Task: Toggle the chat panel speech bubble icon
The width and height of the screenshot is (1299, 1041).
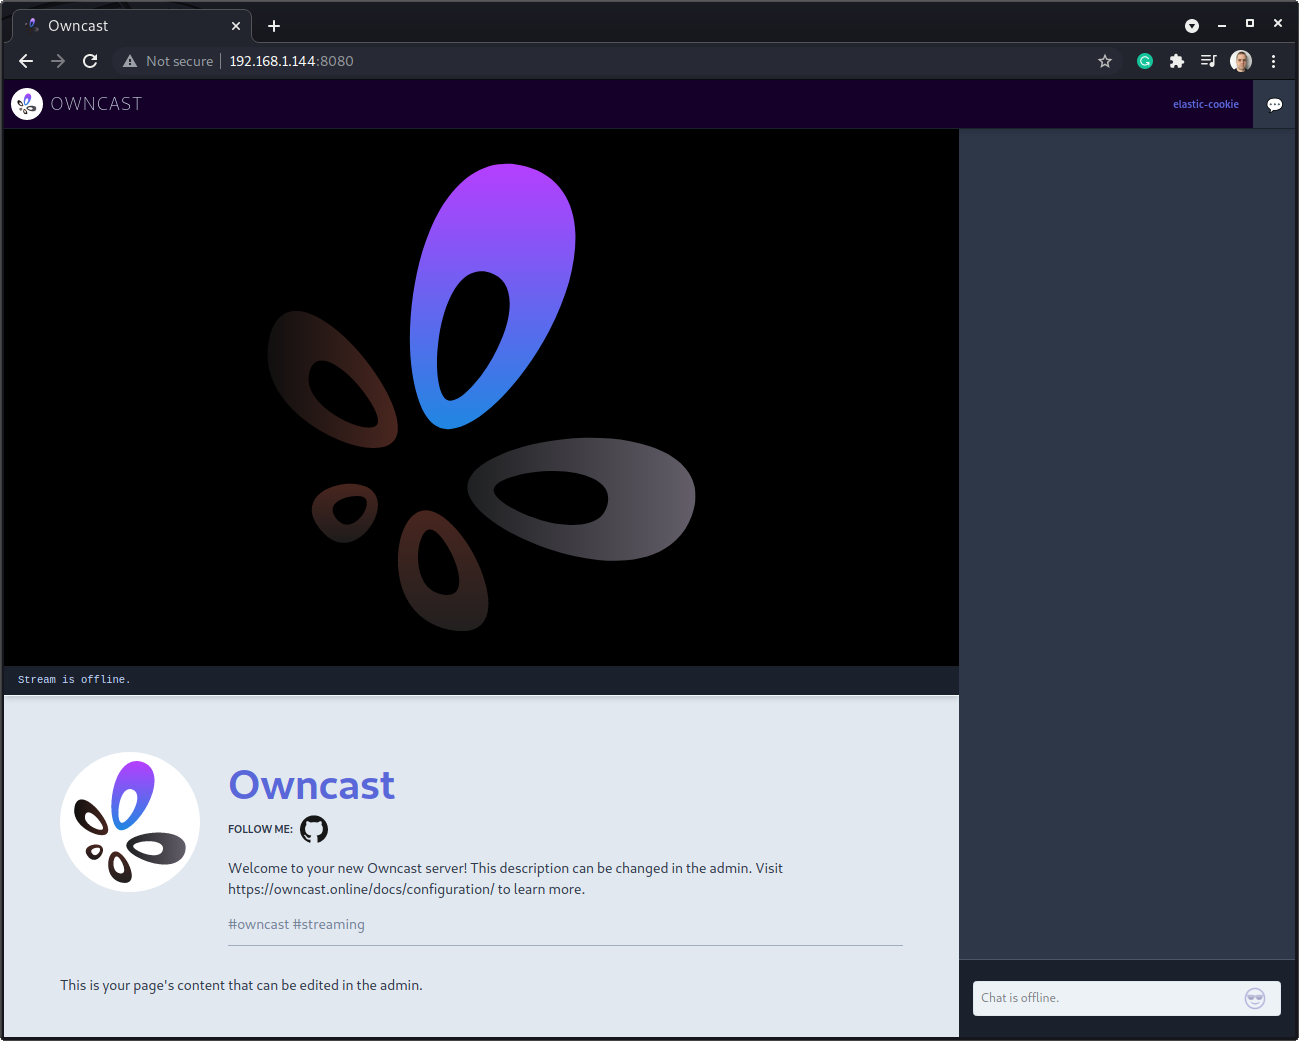Action: click(1274, 104)
